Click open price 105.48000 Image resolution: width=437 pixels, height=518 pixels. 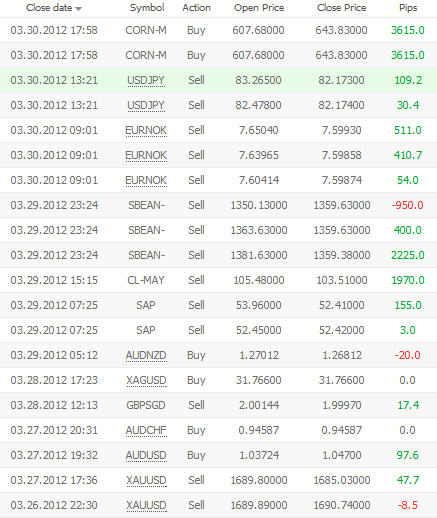[x=259, y=280]
